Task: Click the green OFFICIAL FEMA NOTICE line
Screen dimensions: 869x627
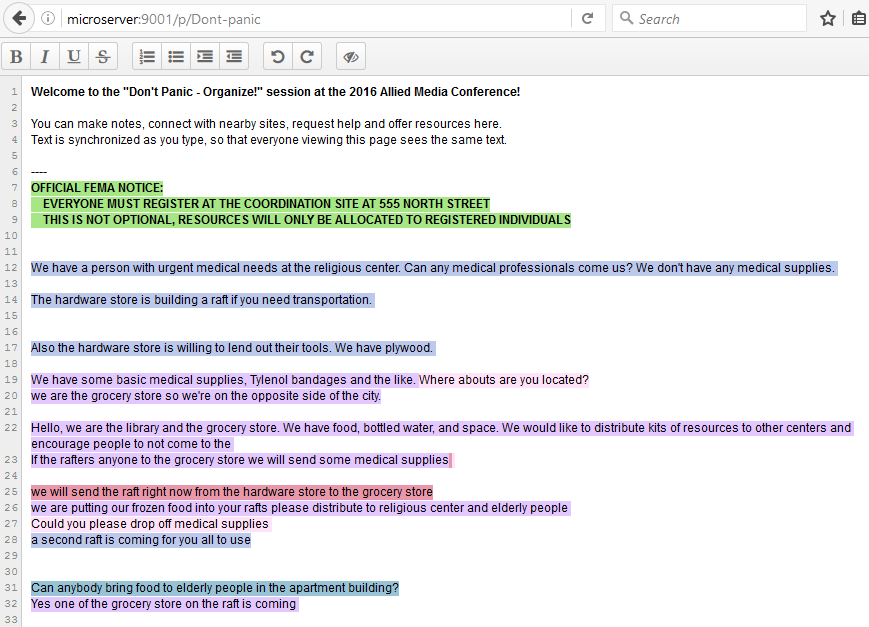Action: coord(97,188)
